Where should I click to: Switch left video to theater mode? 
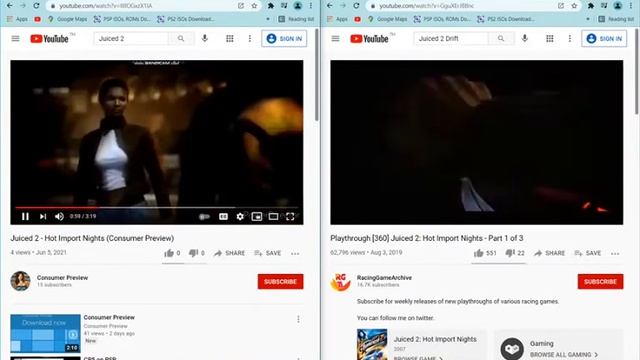click(273, 216)
